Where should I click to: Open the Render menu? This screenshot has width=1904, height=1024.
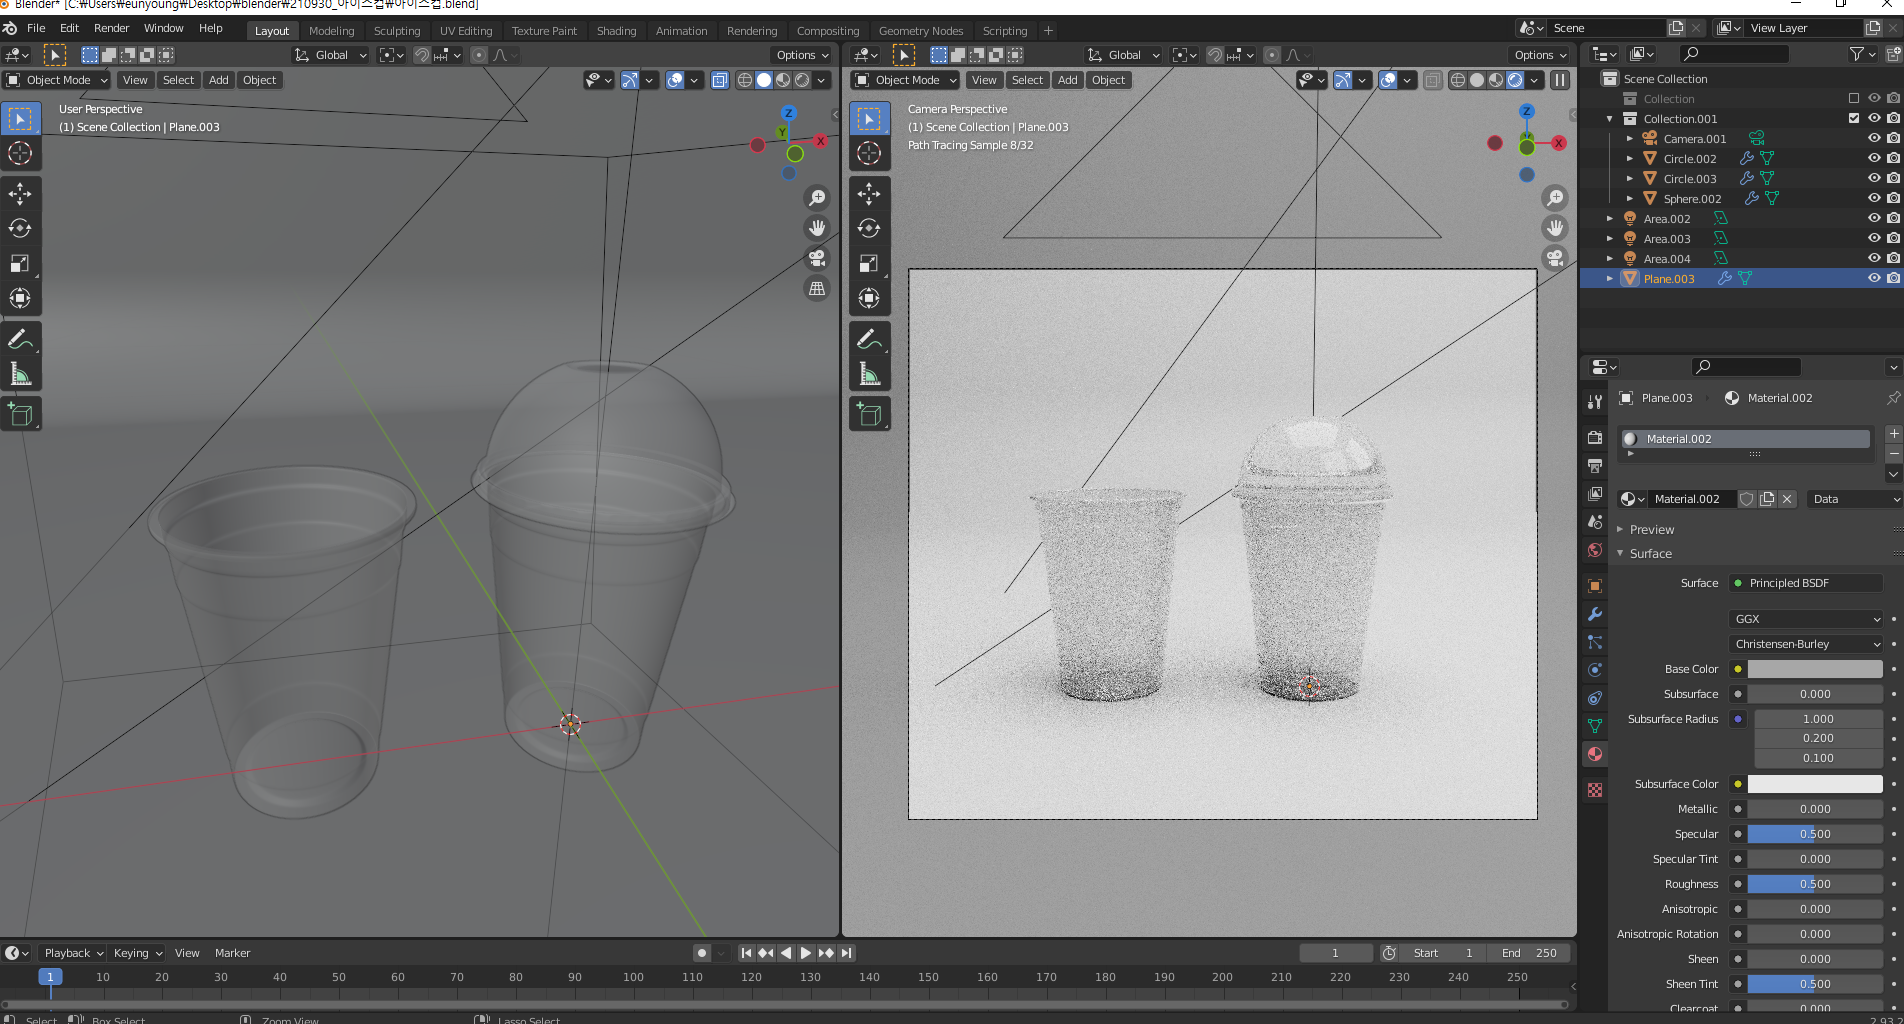click(x=111, y=28)
